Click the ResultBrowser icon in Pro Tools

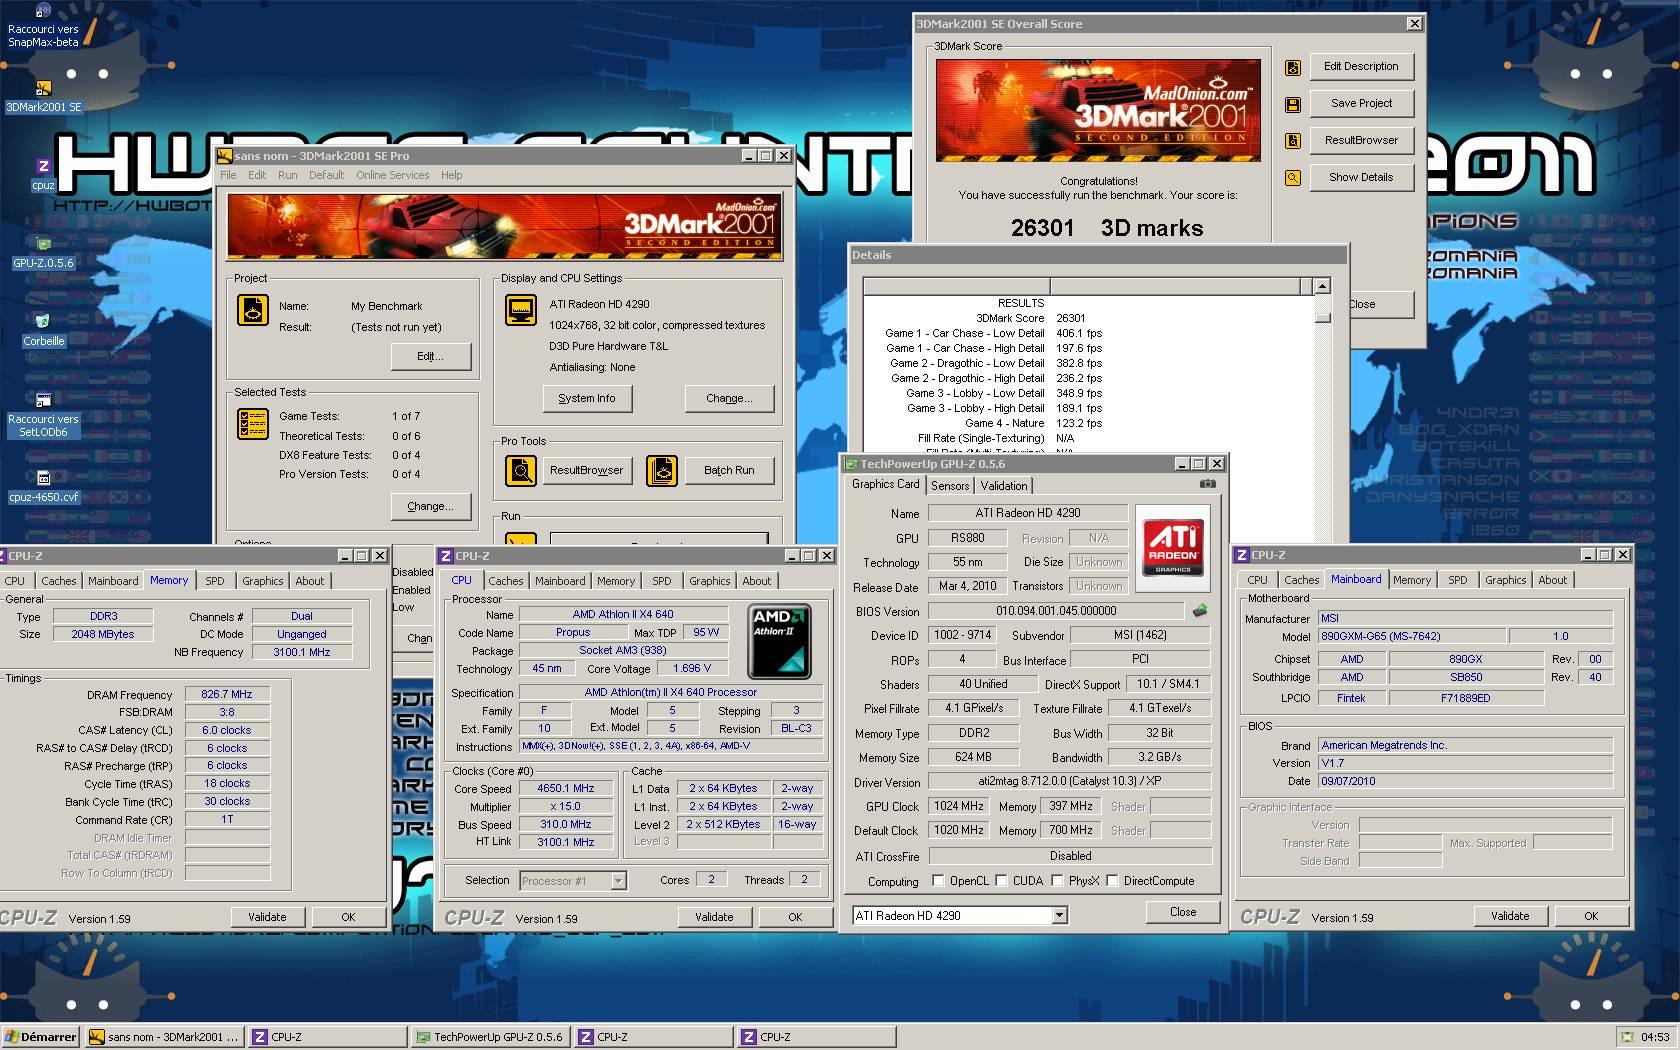point(520,470)
